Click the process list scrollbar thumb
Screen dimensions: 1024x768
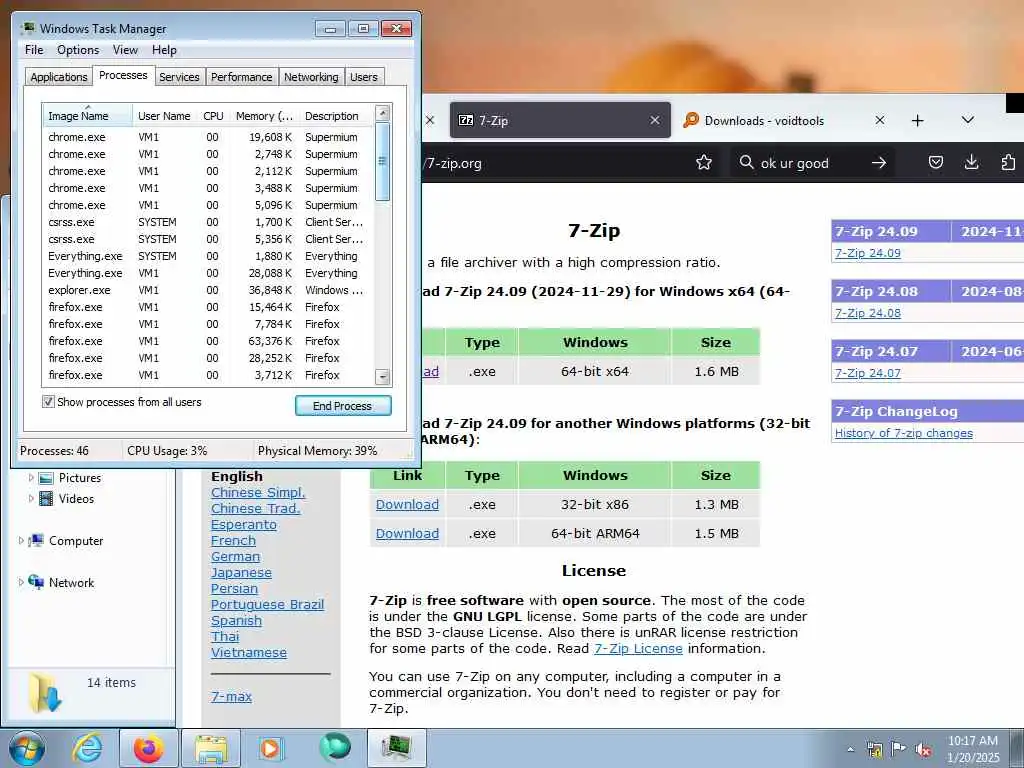(383, 161)
